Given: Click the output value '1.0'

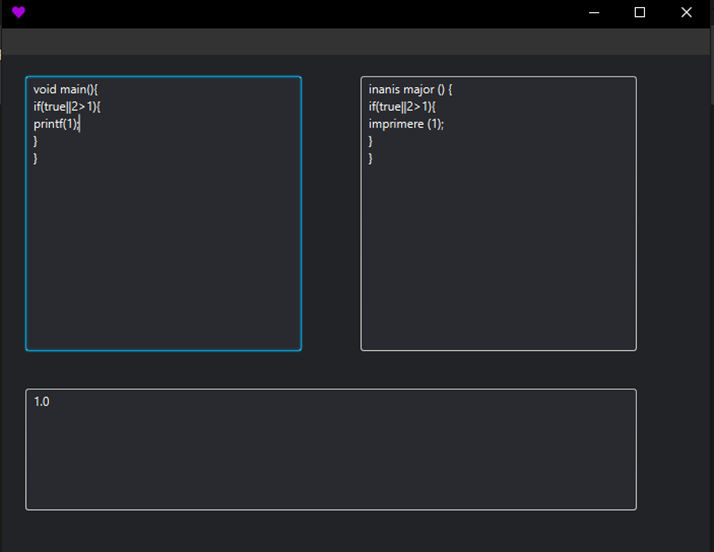Looking at the screenshot, I should [41, 402].
